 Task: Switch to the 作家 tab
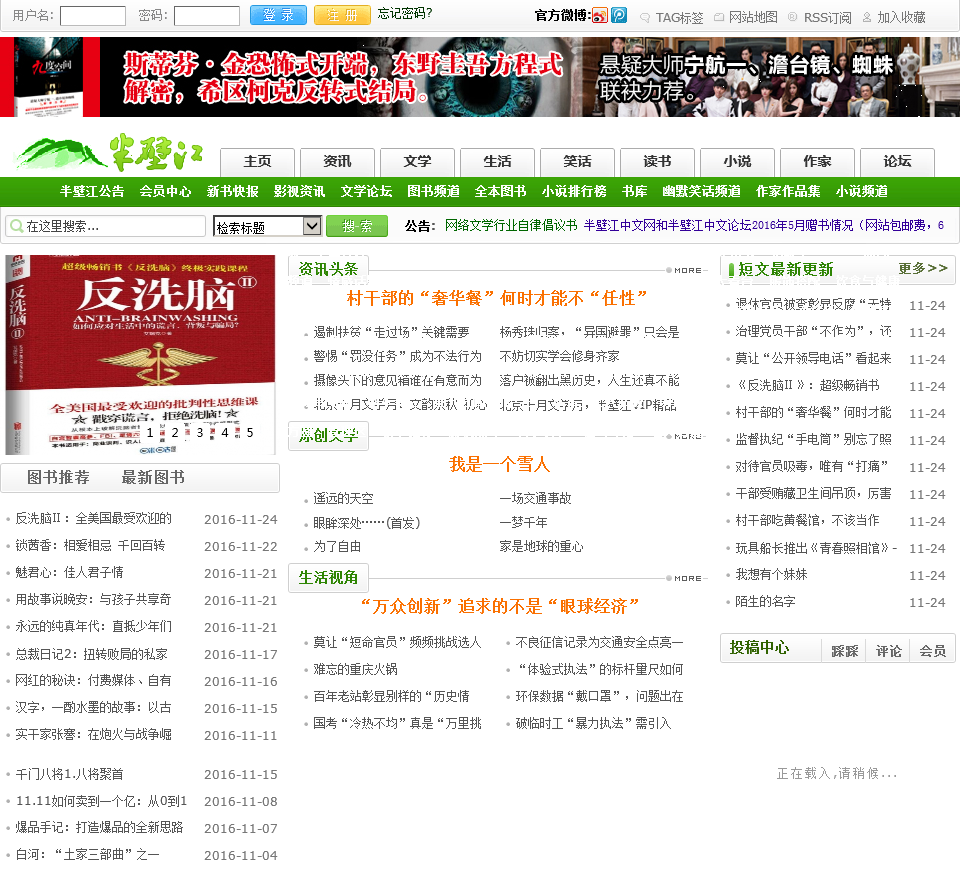point(817,162)
